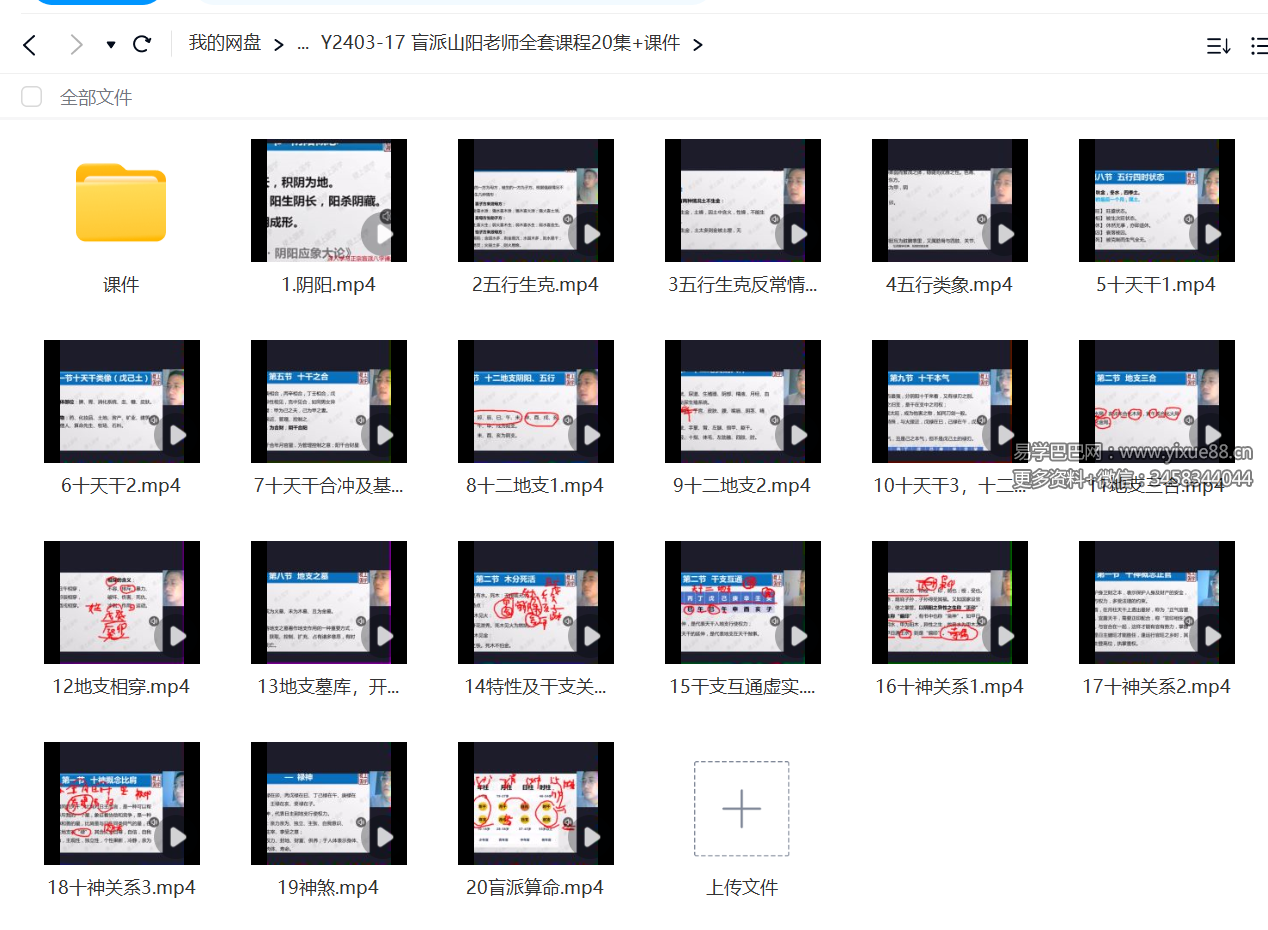The width and height of the screenshot is (1268, 930).
Task: Click the 上传文件 upload button
Action: [742, 886]
